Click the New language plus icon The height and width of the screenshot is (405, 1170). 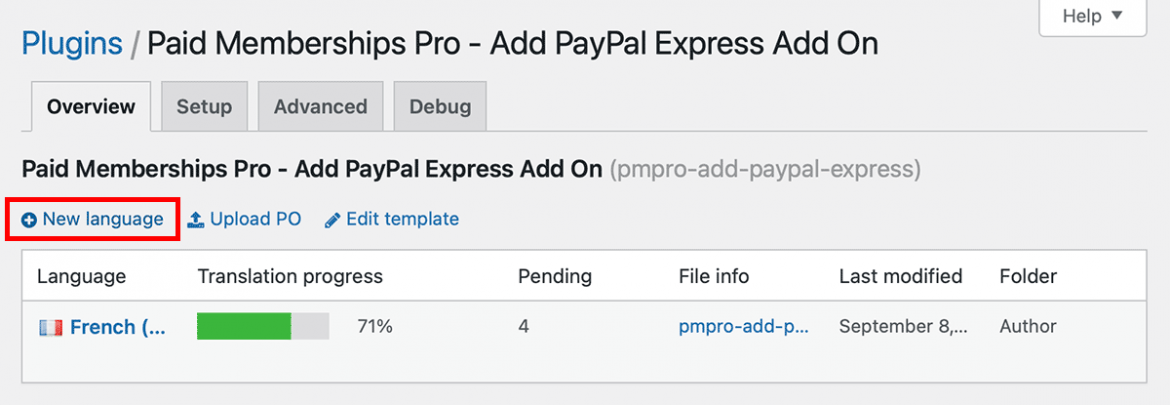(x=29, y=220)
